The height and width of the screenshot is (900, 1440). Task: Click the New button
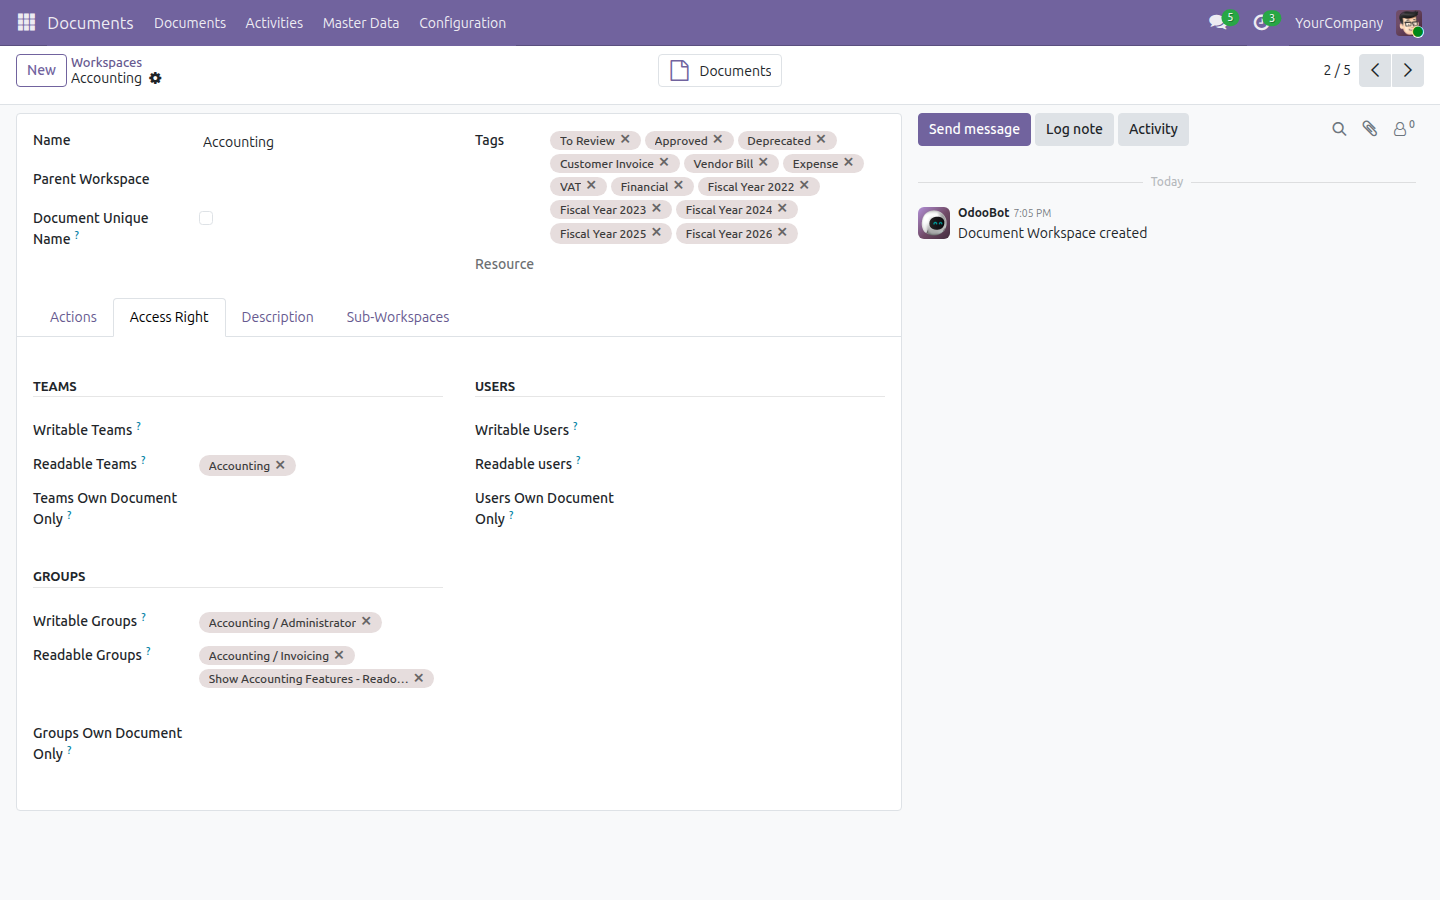(41, 70)
